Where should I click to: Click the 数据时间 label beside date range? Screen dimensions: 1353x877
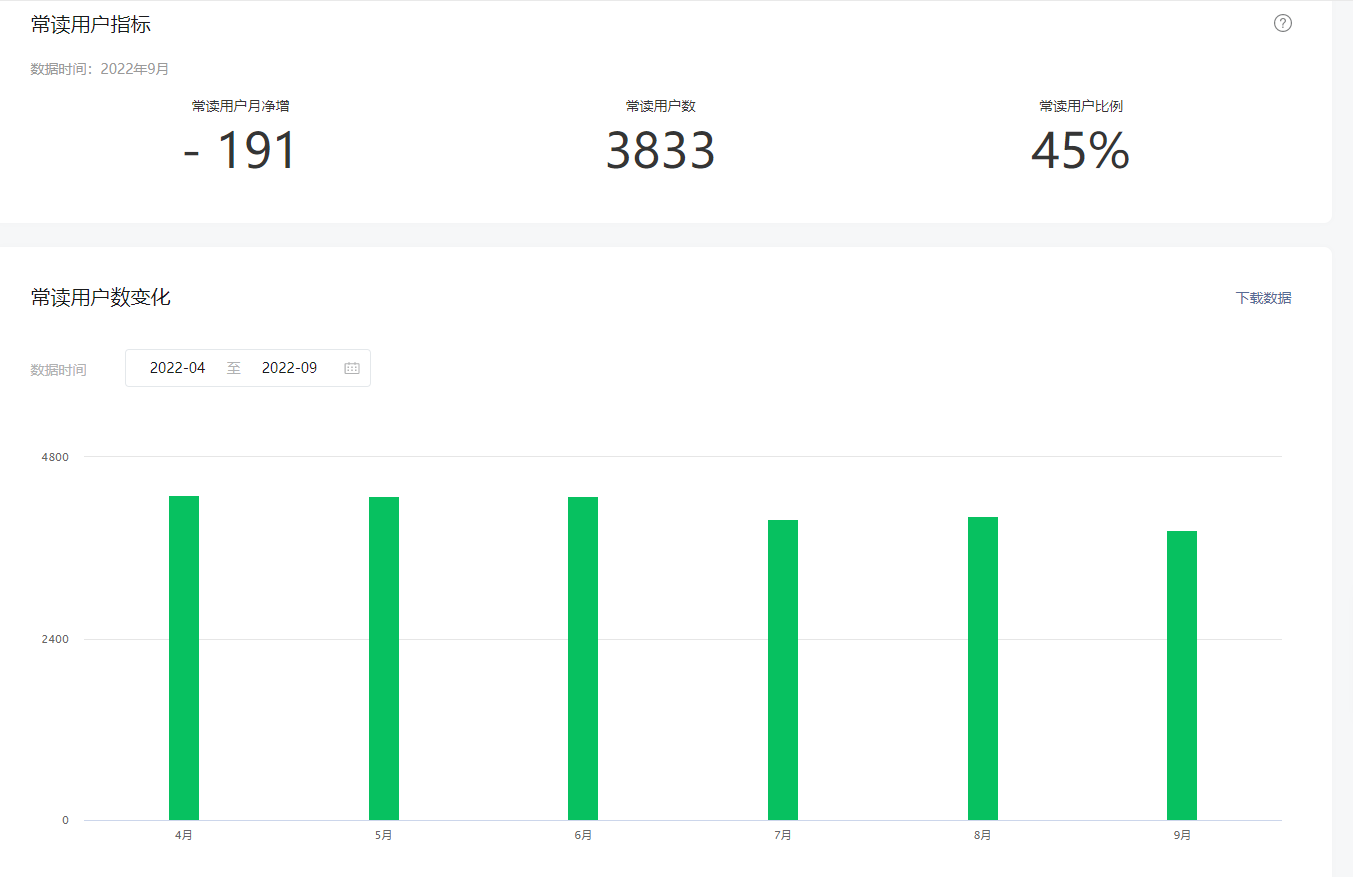[58, 370]
